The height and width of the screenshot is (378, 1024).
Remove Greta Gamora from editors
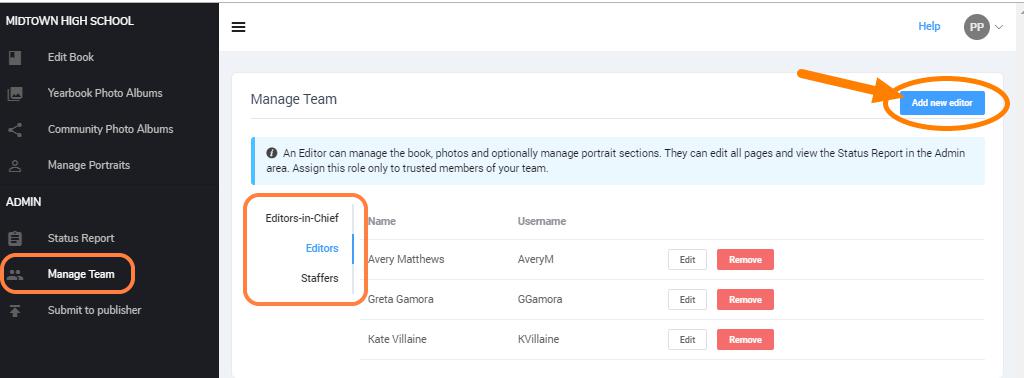[745, 300]
